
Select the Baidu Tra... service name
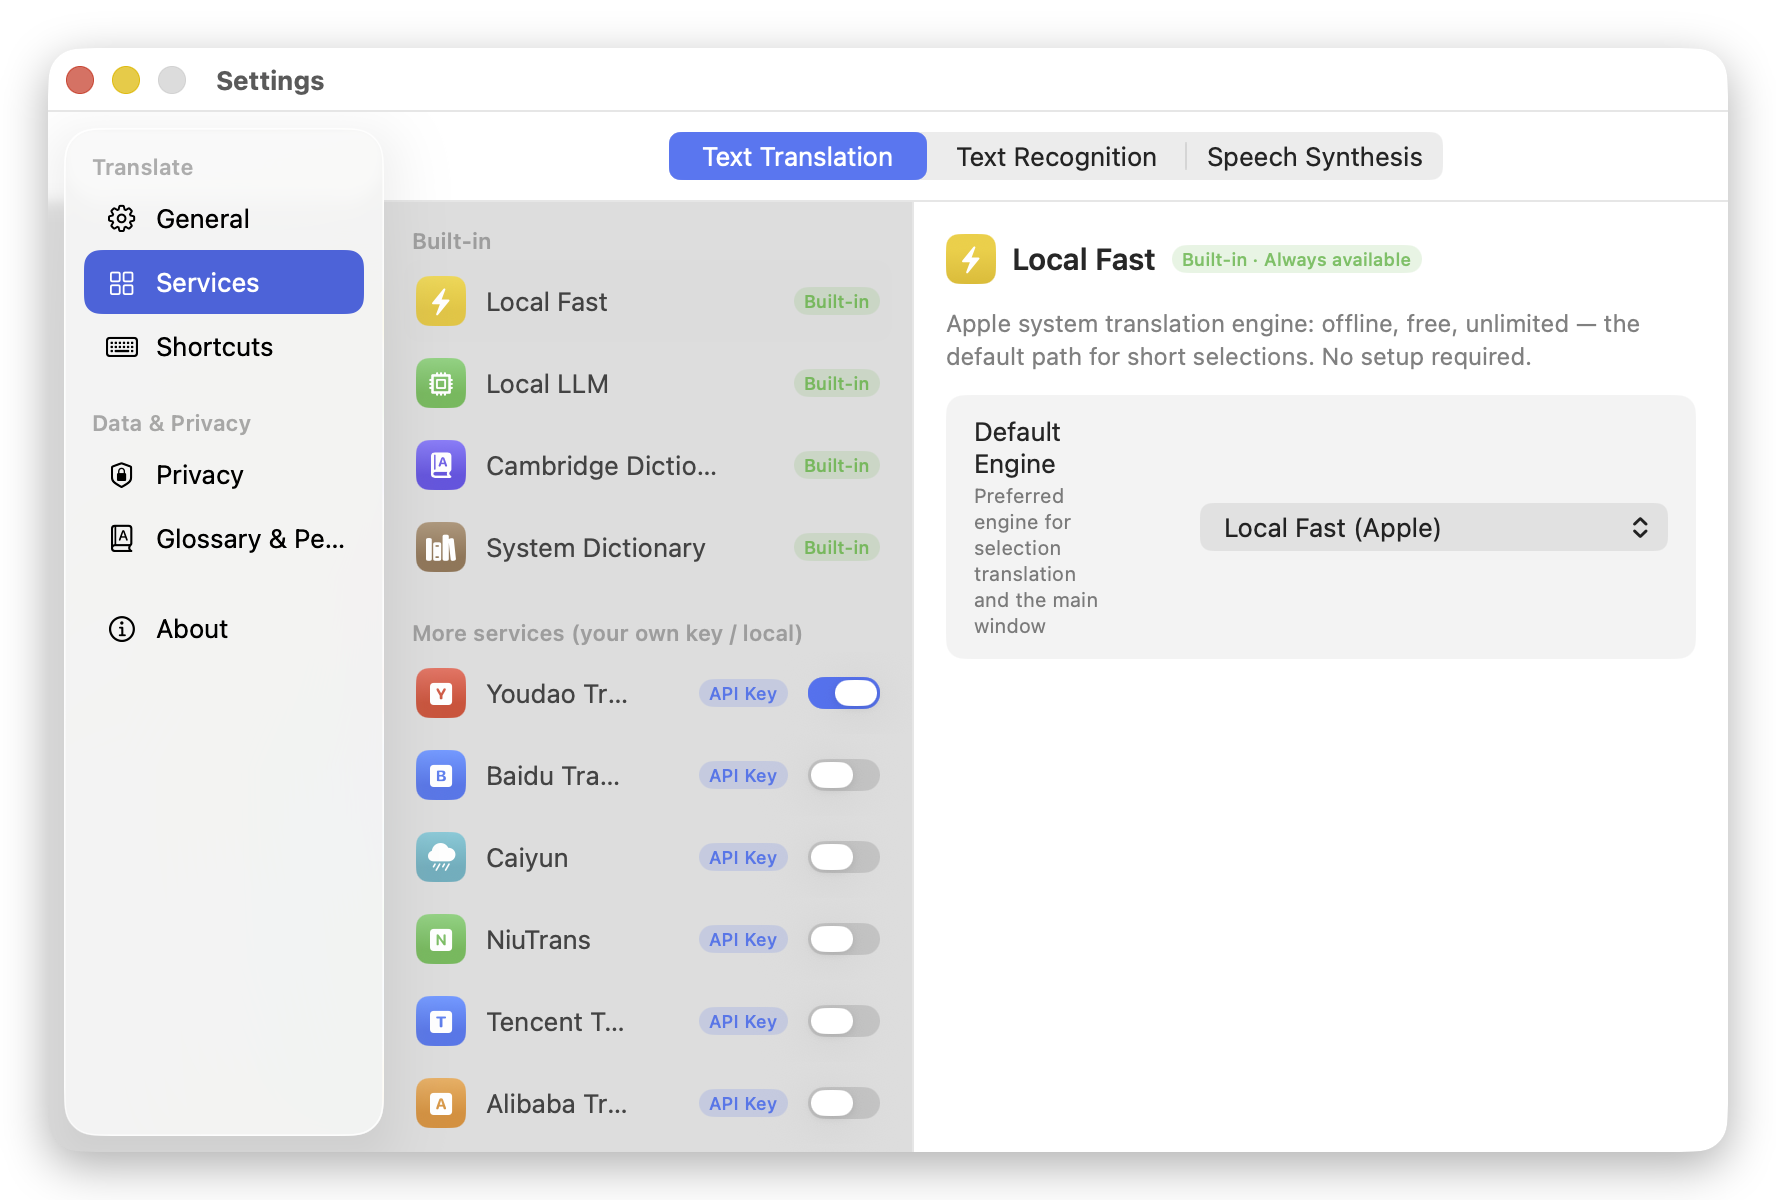pyautogui.click(x=553, y=776)
